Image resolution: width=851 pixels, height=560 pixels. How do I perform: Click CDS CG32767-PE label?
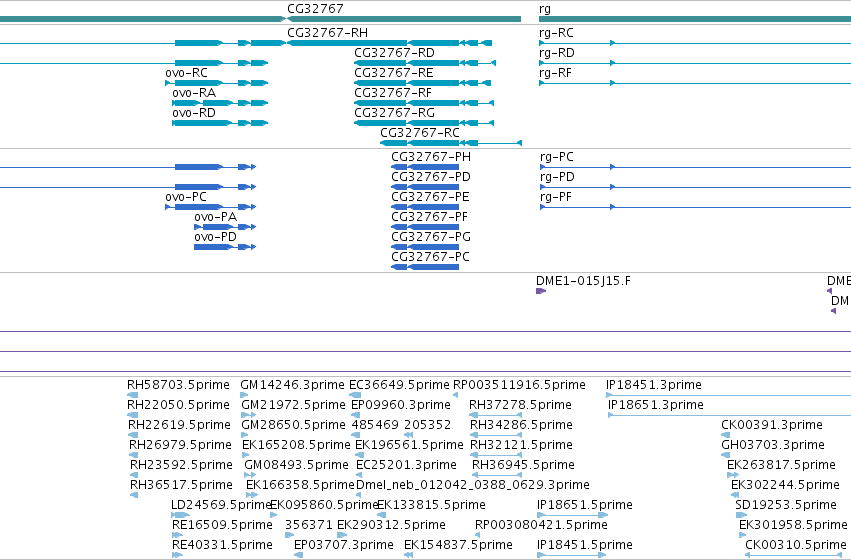pyautogui.click(x=430, y=197)
